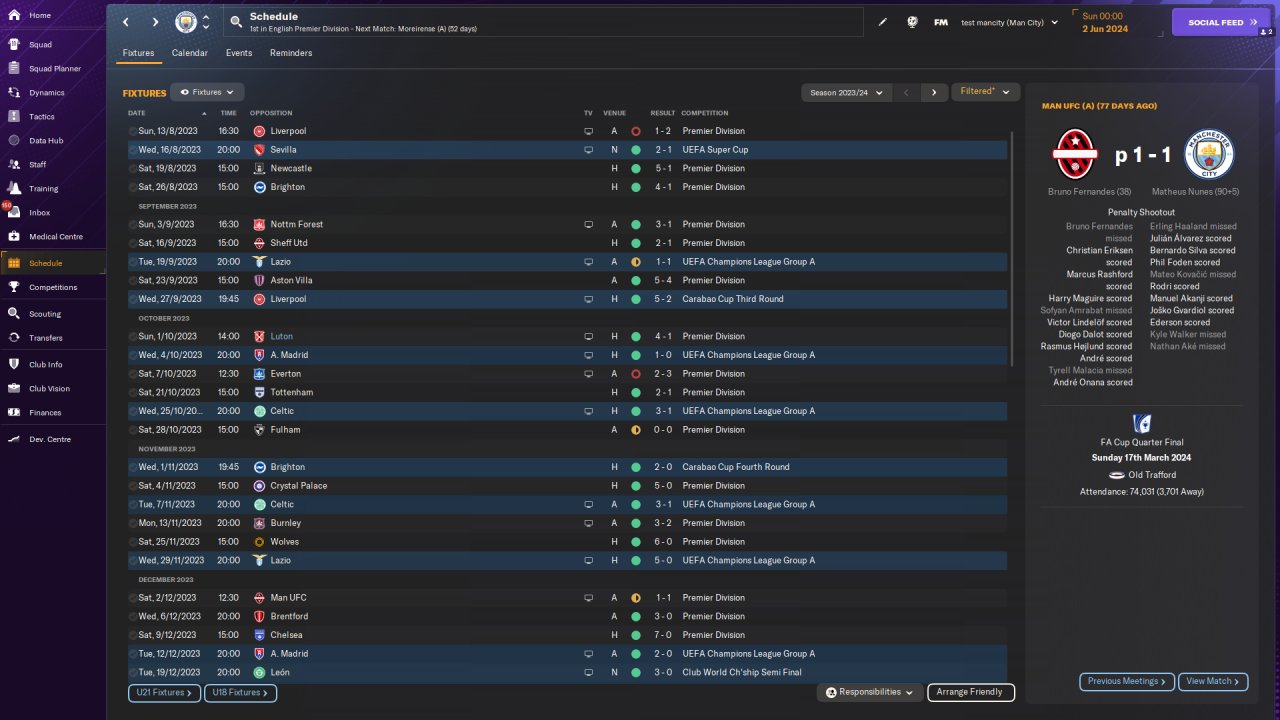Screen dimensions: 1280x720
Task: Navigate forward with the right arrow
Action: point(155,22)
